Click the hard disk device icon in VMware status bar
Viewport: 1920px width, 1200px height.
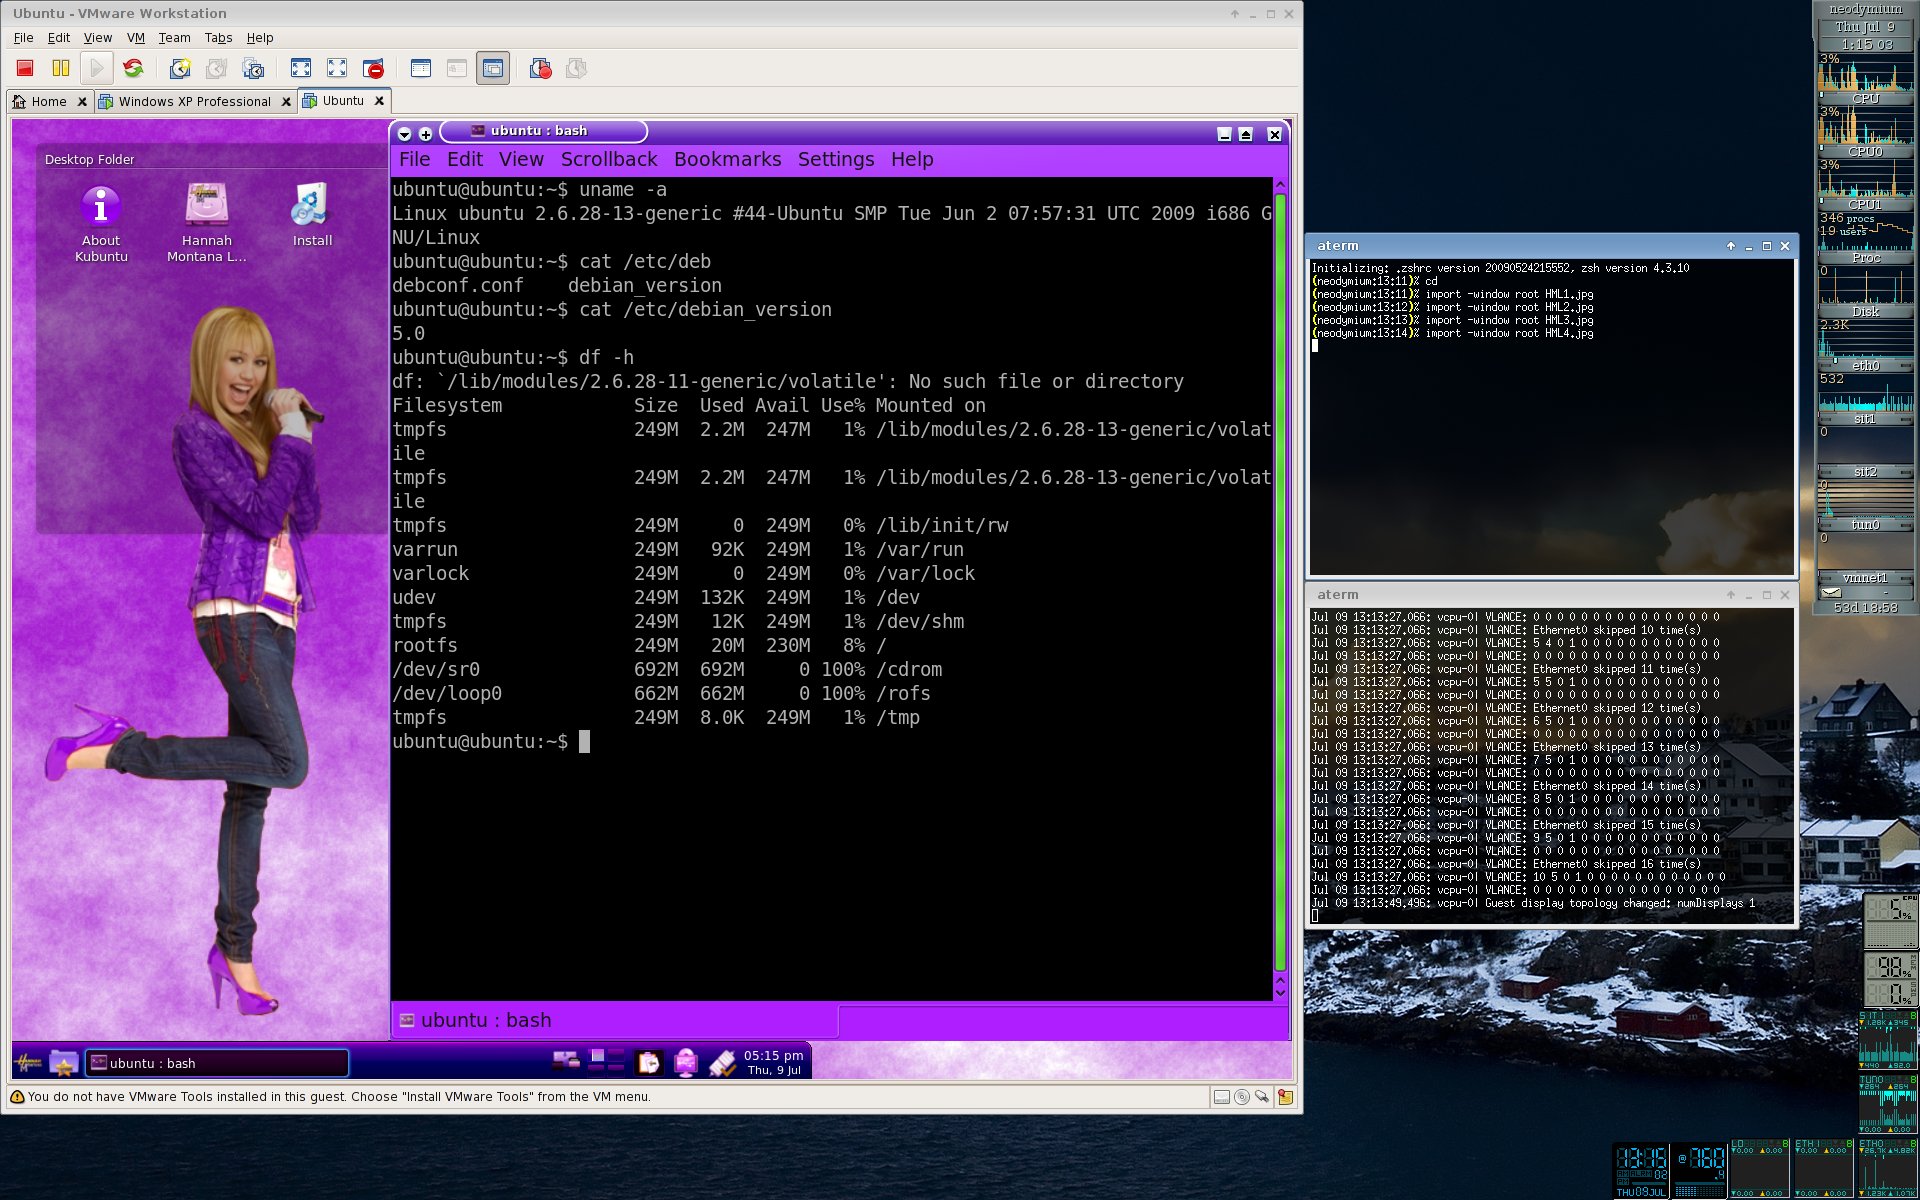1221,1097
